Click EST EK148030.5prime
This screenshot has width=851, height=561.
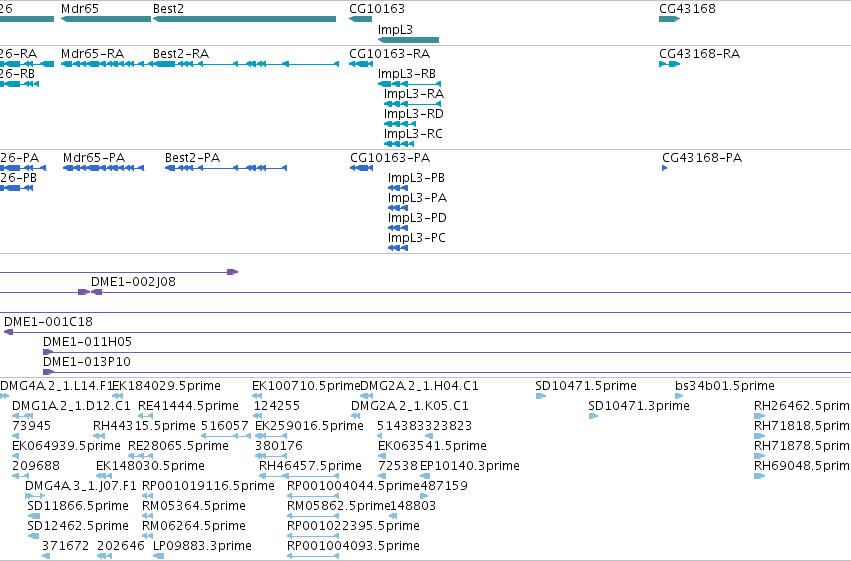tap(150, 466)
